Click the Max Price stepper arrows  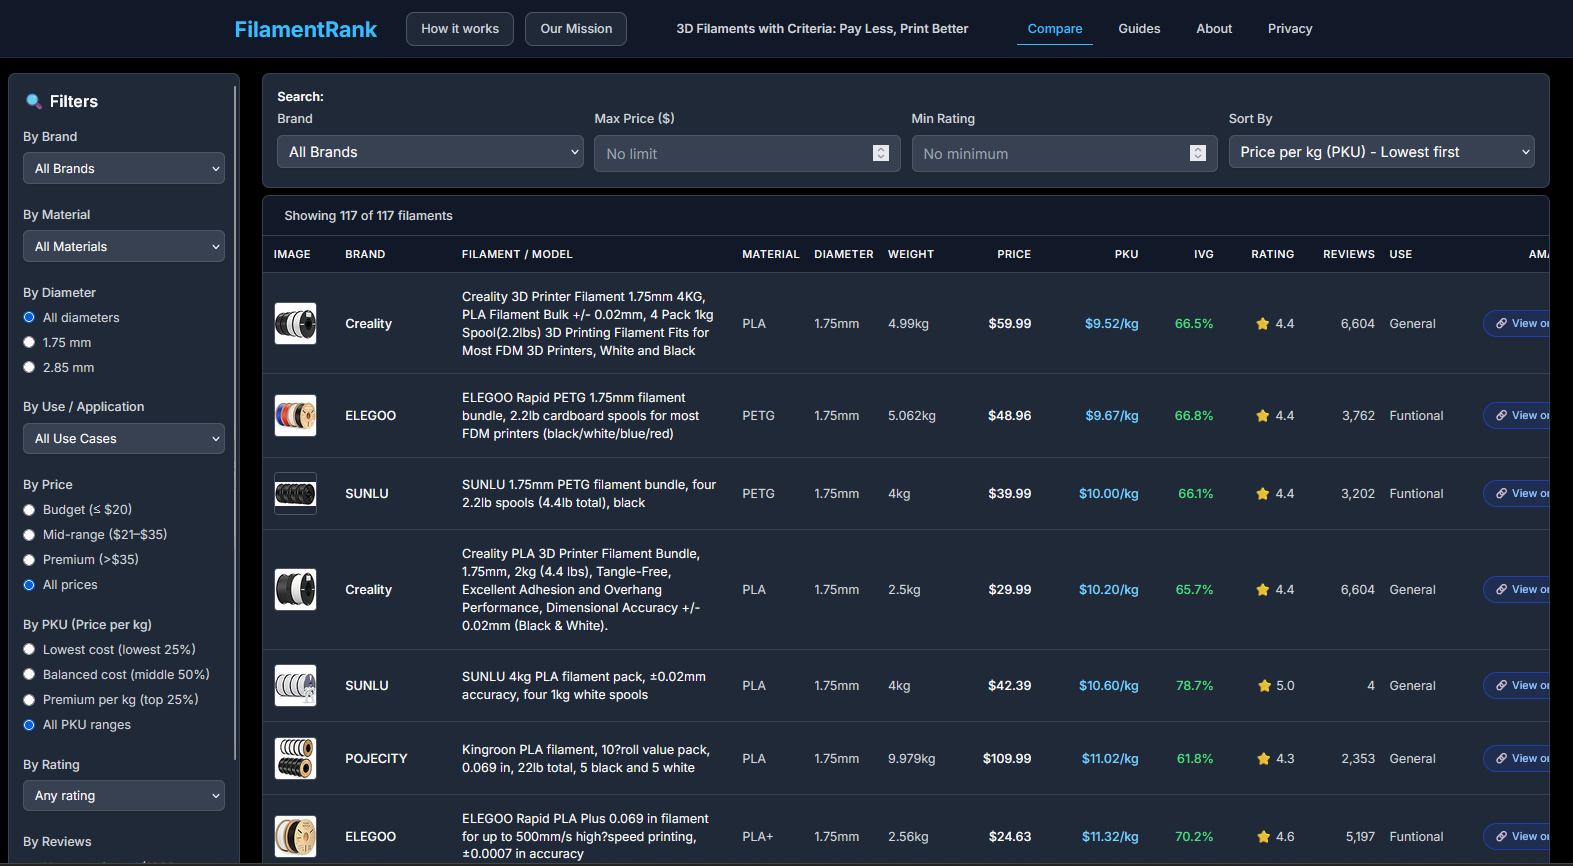click(880, 153)
